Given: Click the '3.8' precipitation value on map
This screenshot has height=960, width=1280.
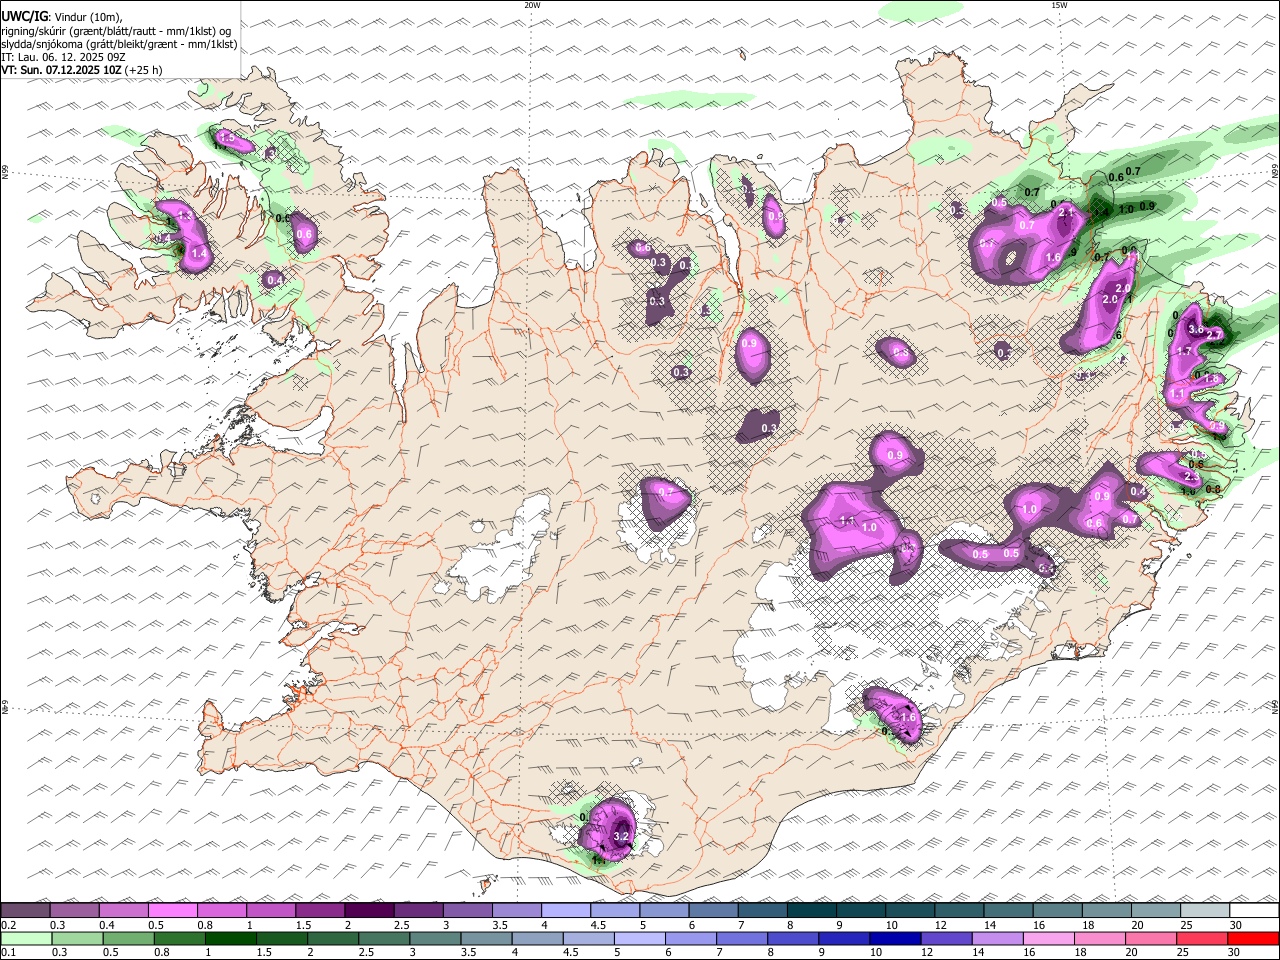Looking at the screenshot, I should click(x=1195, y=329).
